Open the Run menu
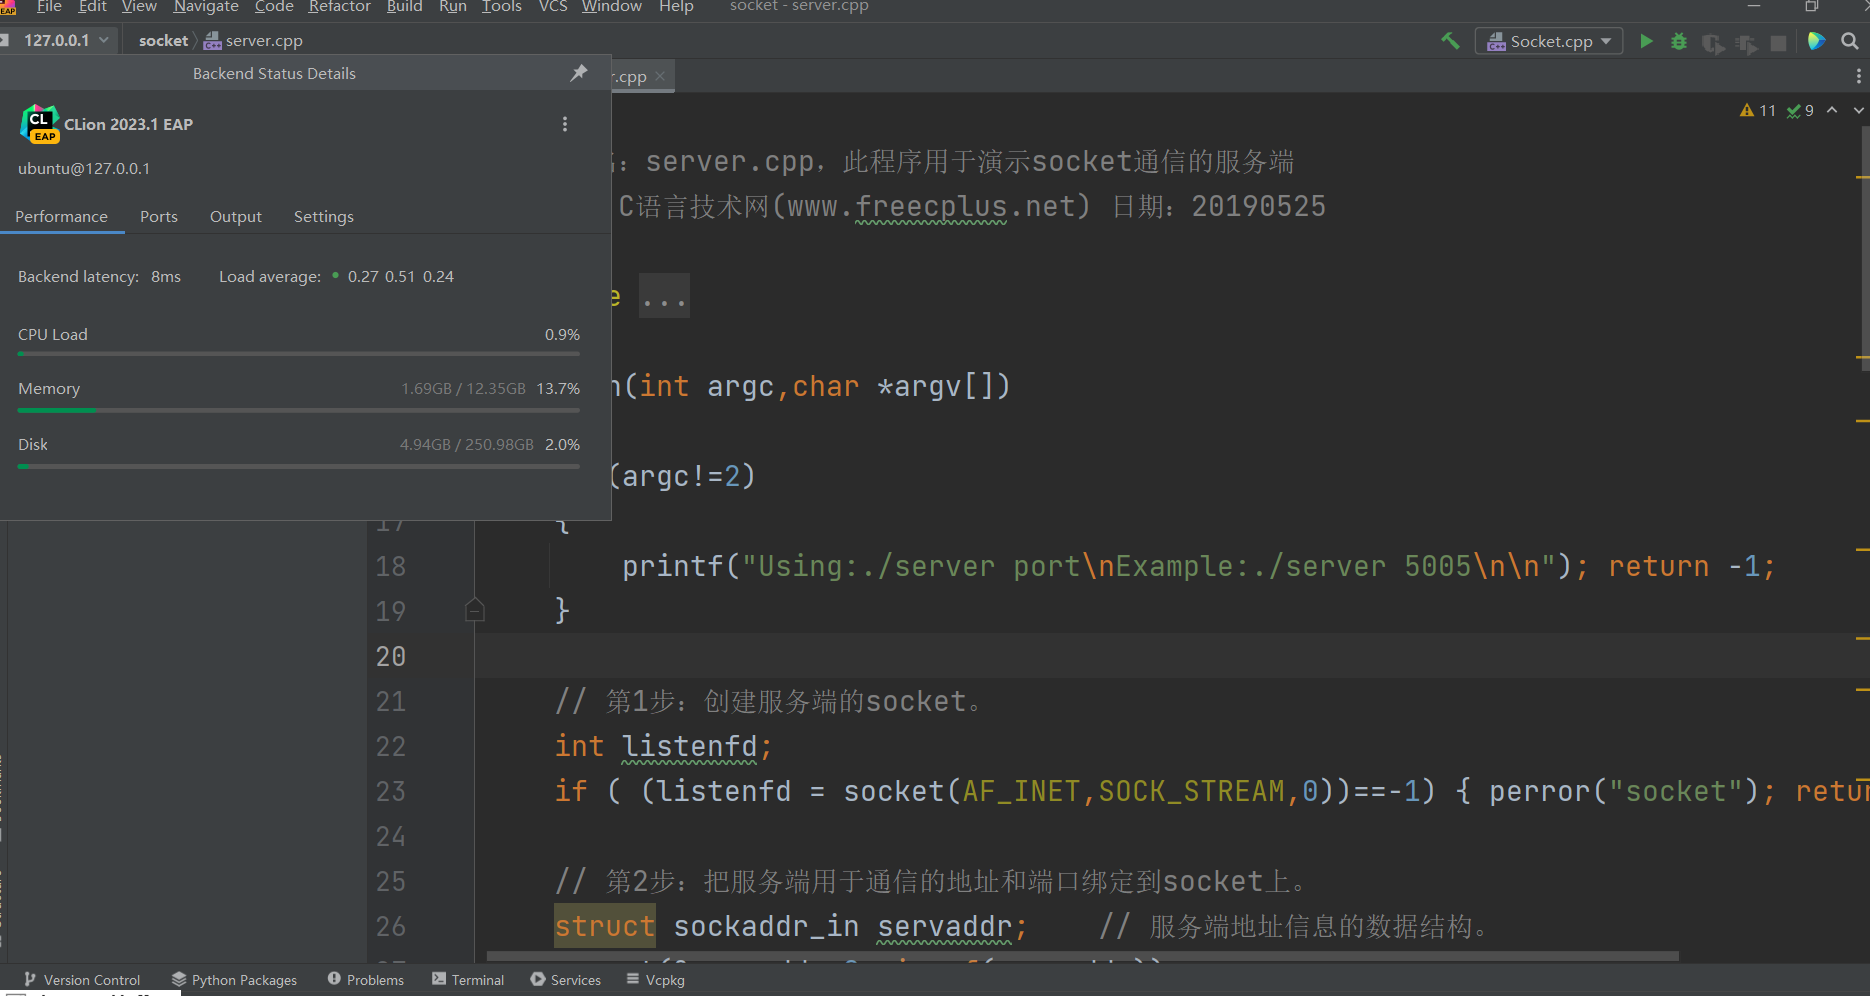 (452, 7)
